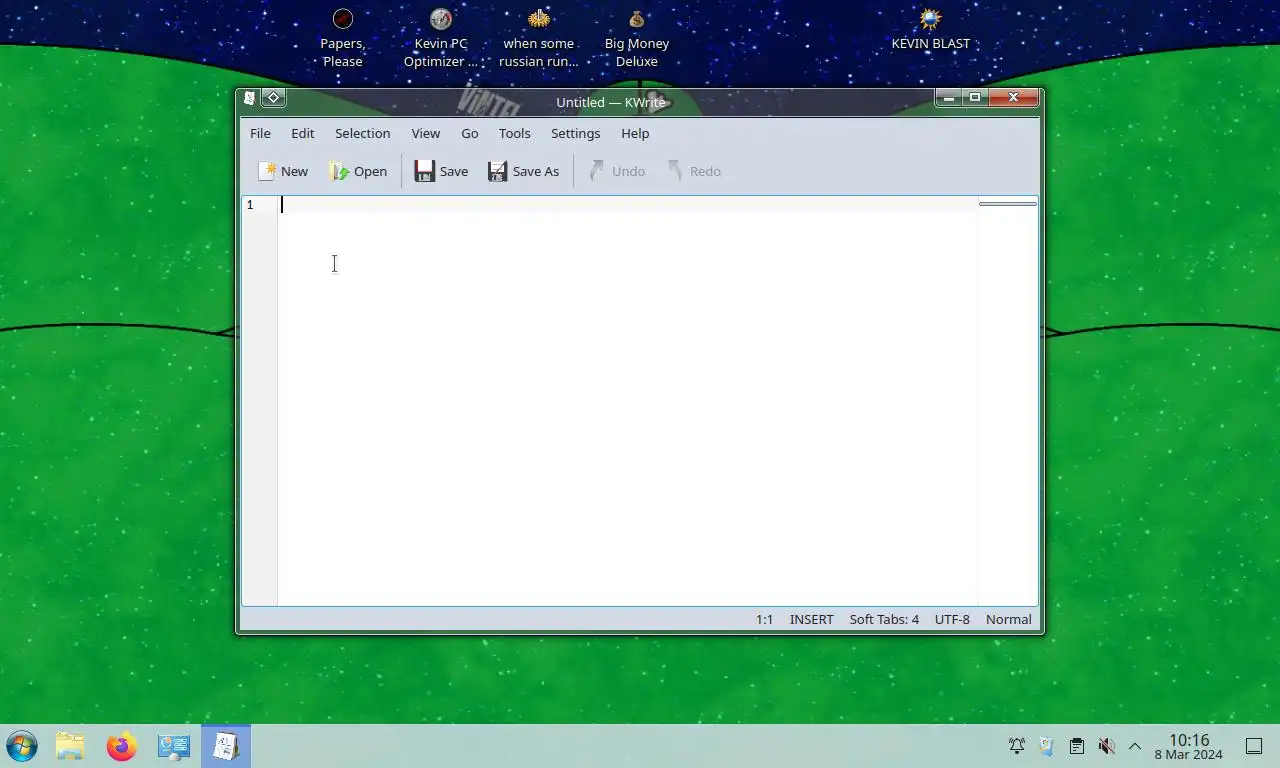This screenshot has height=768, width=1280.
Task: Open the file manager folder icon in taskbar
Action: pos(70,746)
